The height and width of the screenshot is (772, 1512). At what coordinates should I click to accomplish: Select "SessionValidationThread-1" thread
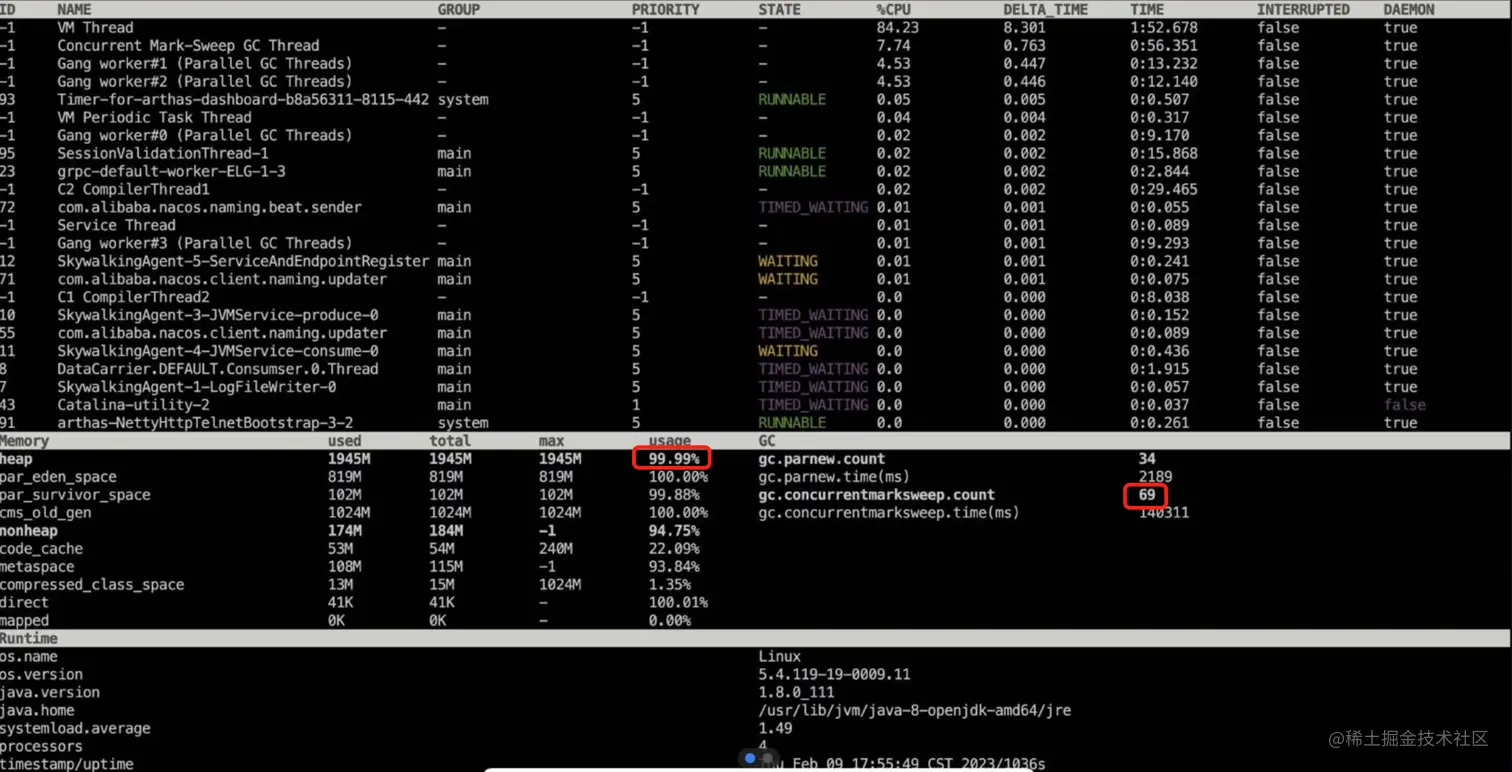[x=163, y=153]
